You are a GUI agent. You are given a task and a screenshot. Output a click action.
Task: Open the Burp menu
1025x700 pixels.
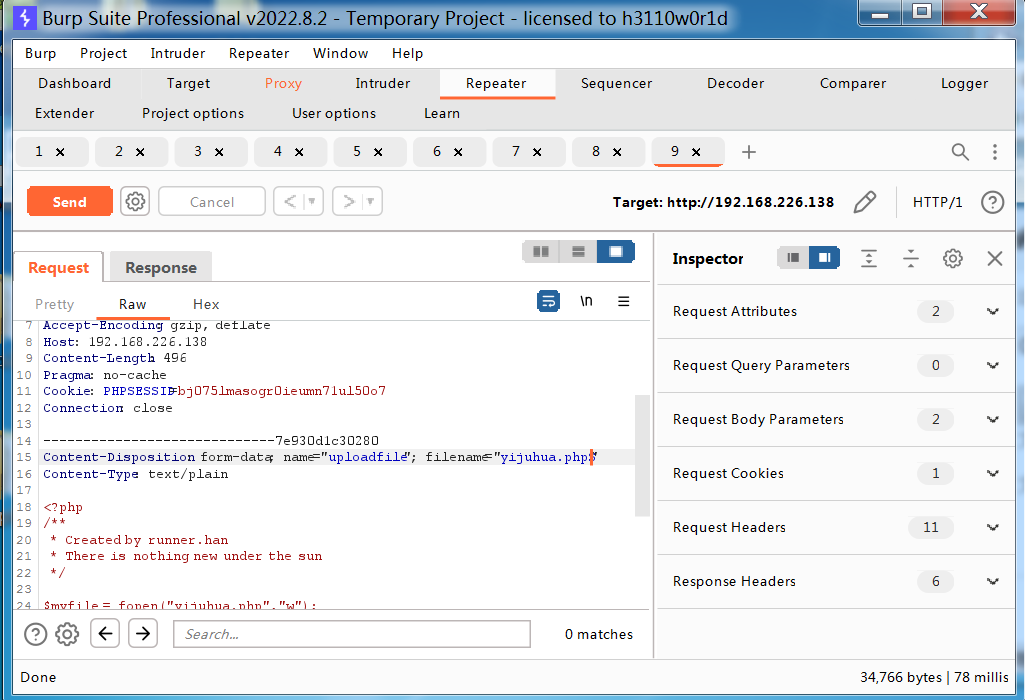(x=41, y=53)
